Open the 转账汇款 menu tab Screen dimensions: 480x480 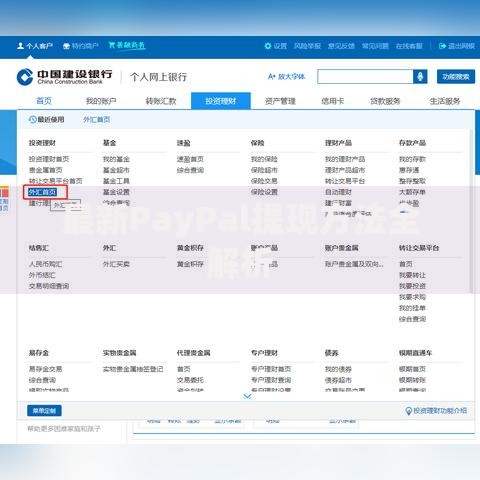(161, 101)
